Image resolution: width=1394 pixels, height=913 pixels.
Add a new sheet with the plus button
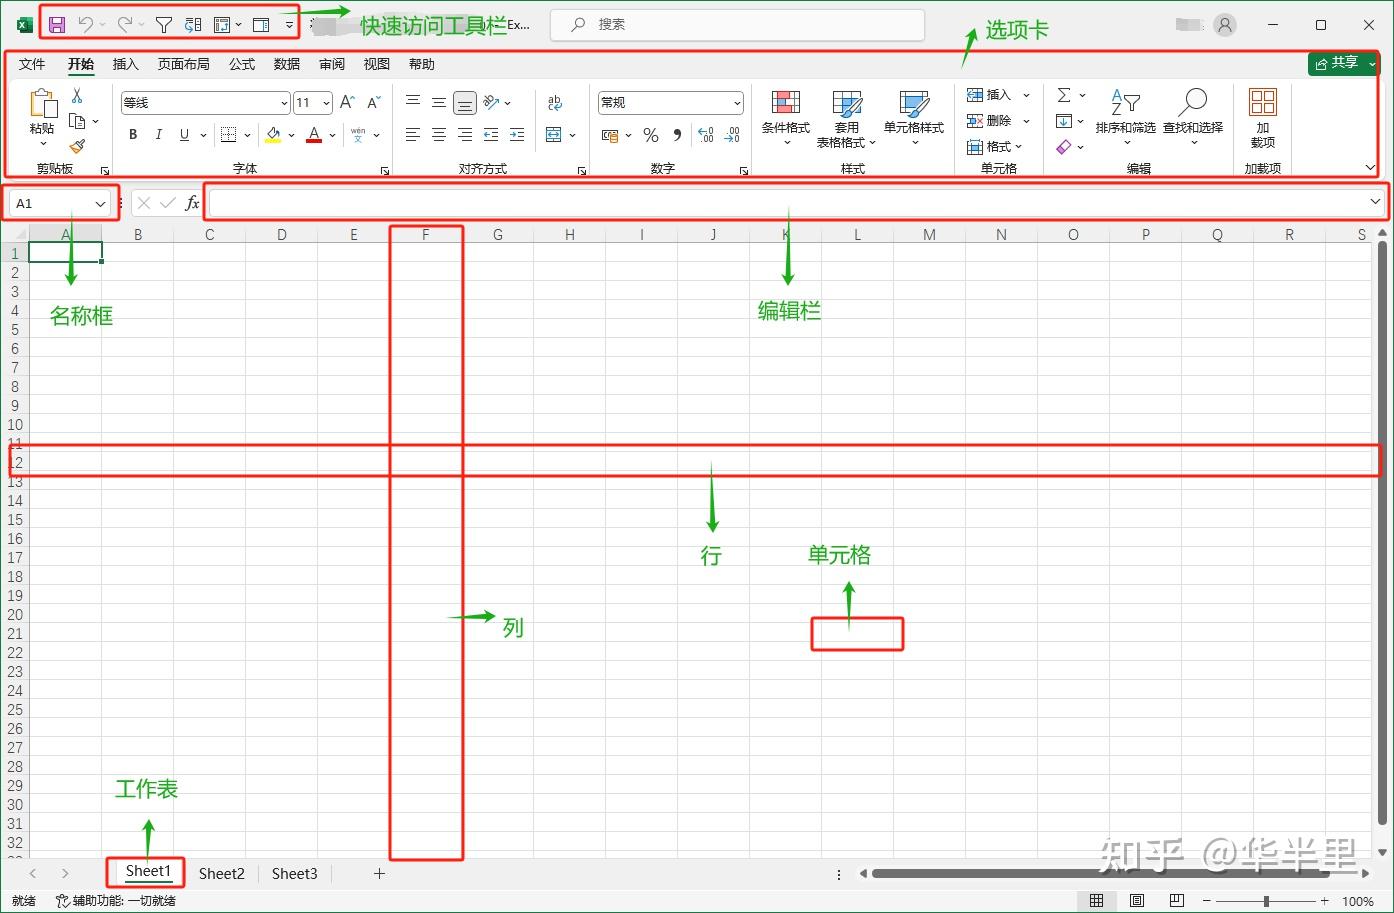[379, 873]
